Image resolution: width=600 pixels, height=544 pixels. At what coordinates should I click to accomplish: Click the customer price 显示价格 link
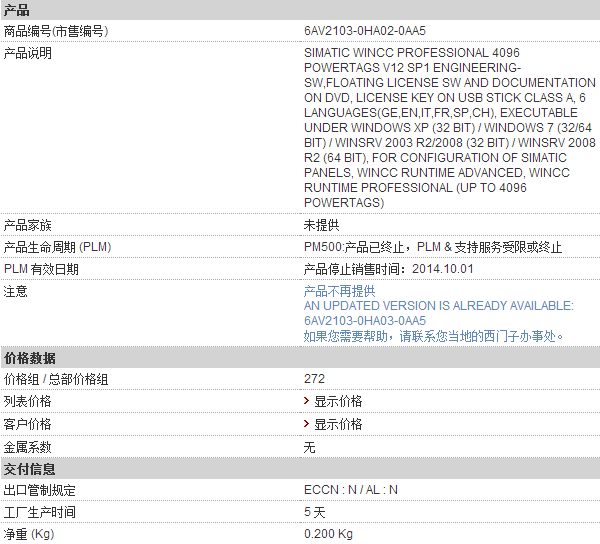coord(338,424)
